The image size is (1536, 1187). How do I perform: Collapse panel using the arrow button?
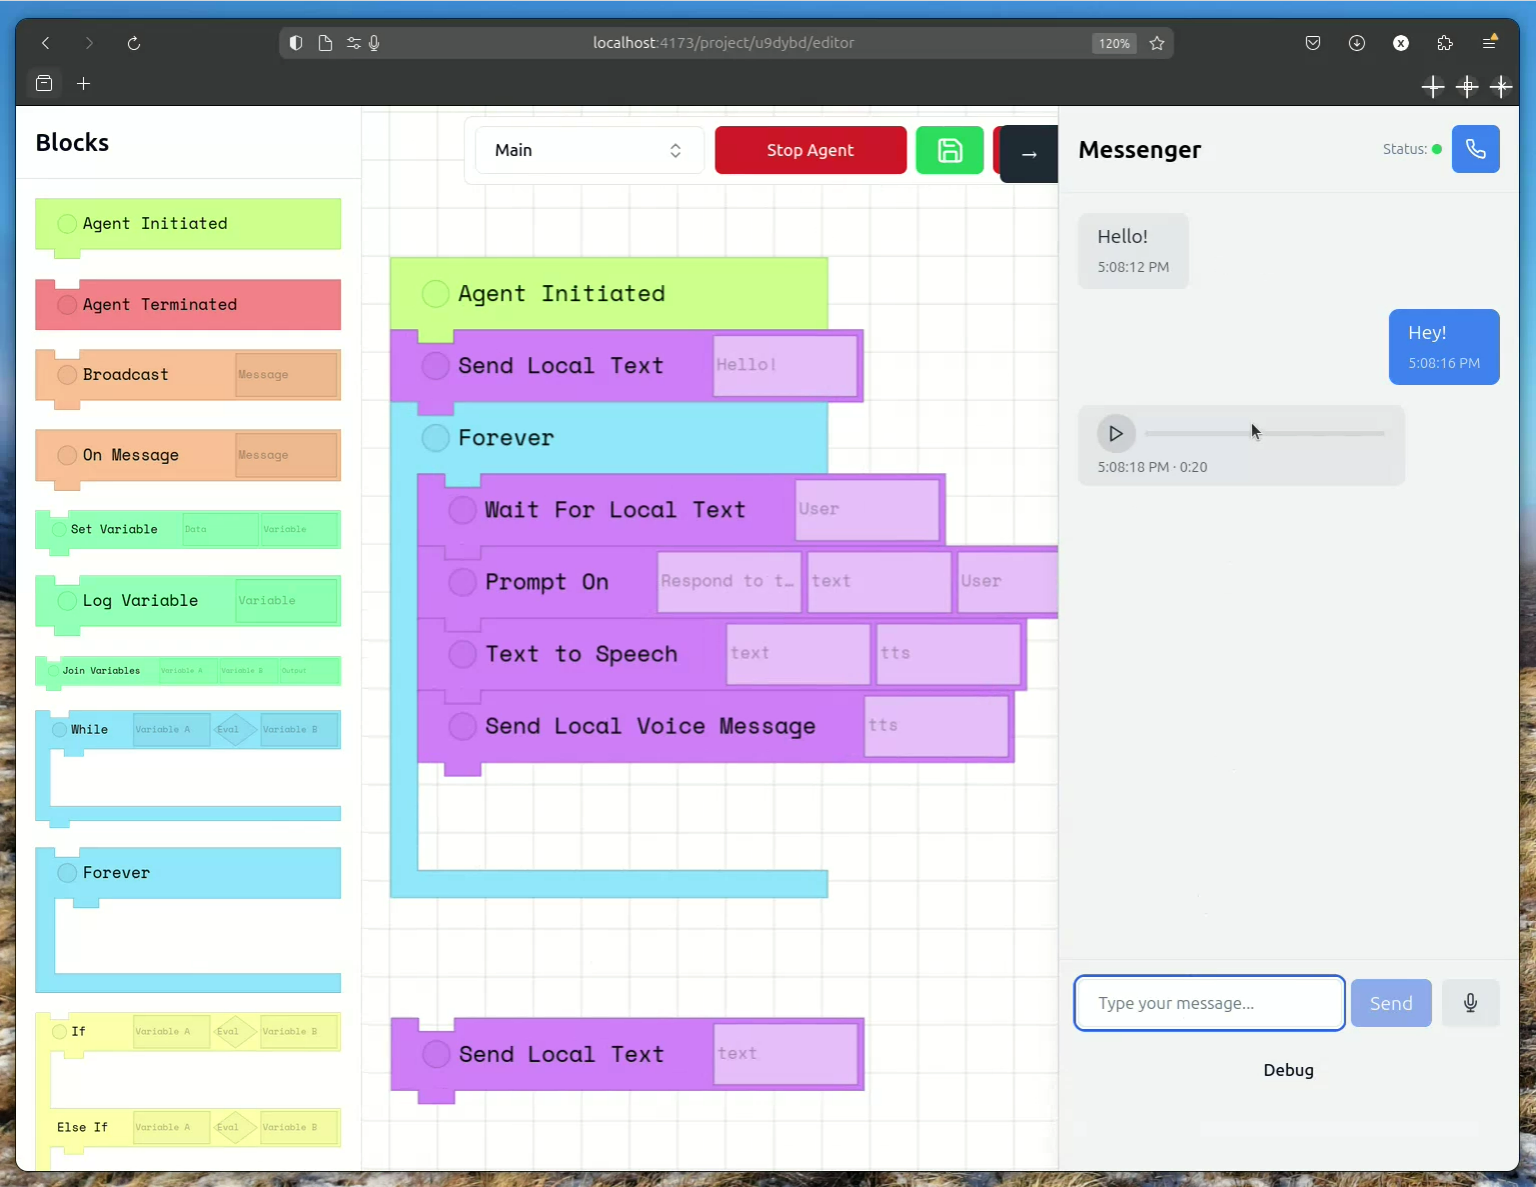tap(1029, 154)
